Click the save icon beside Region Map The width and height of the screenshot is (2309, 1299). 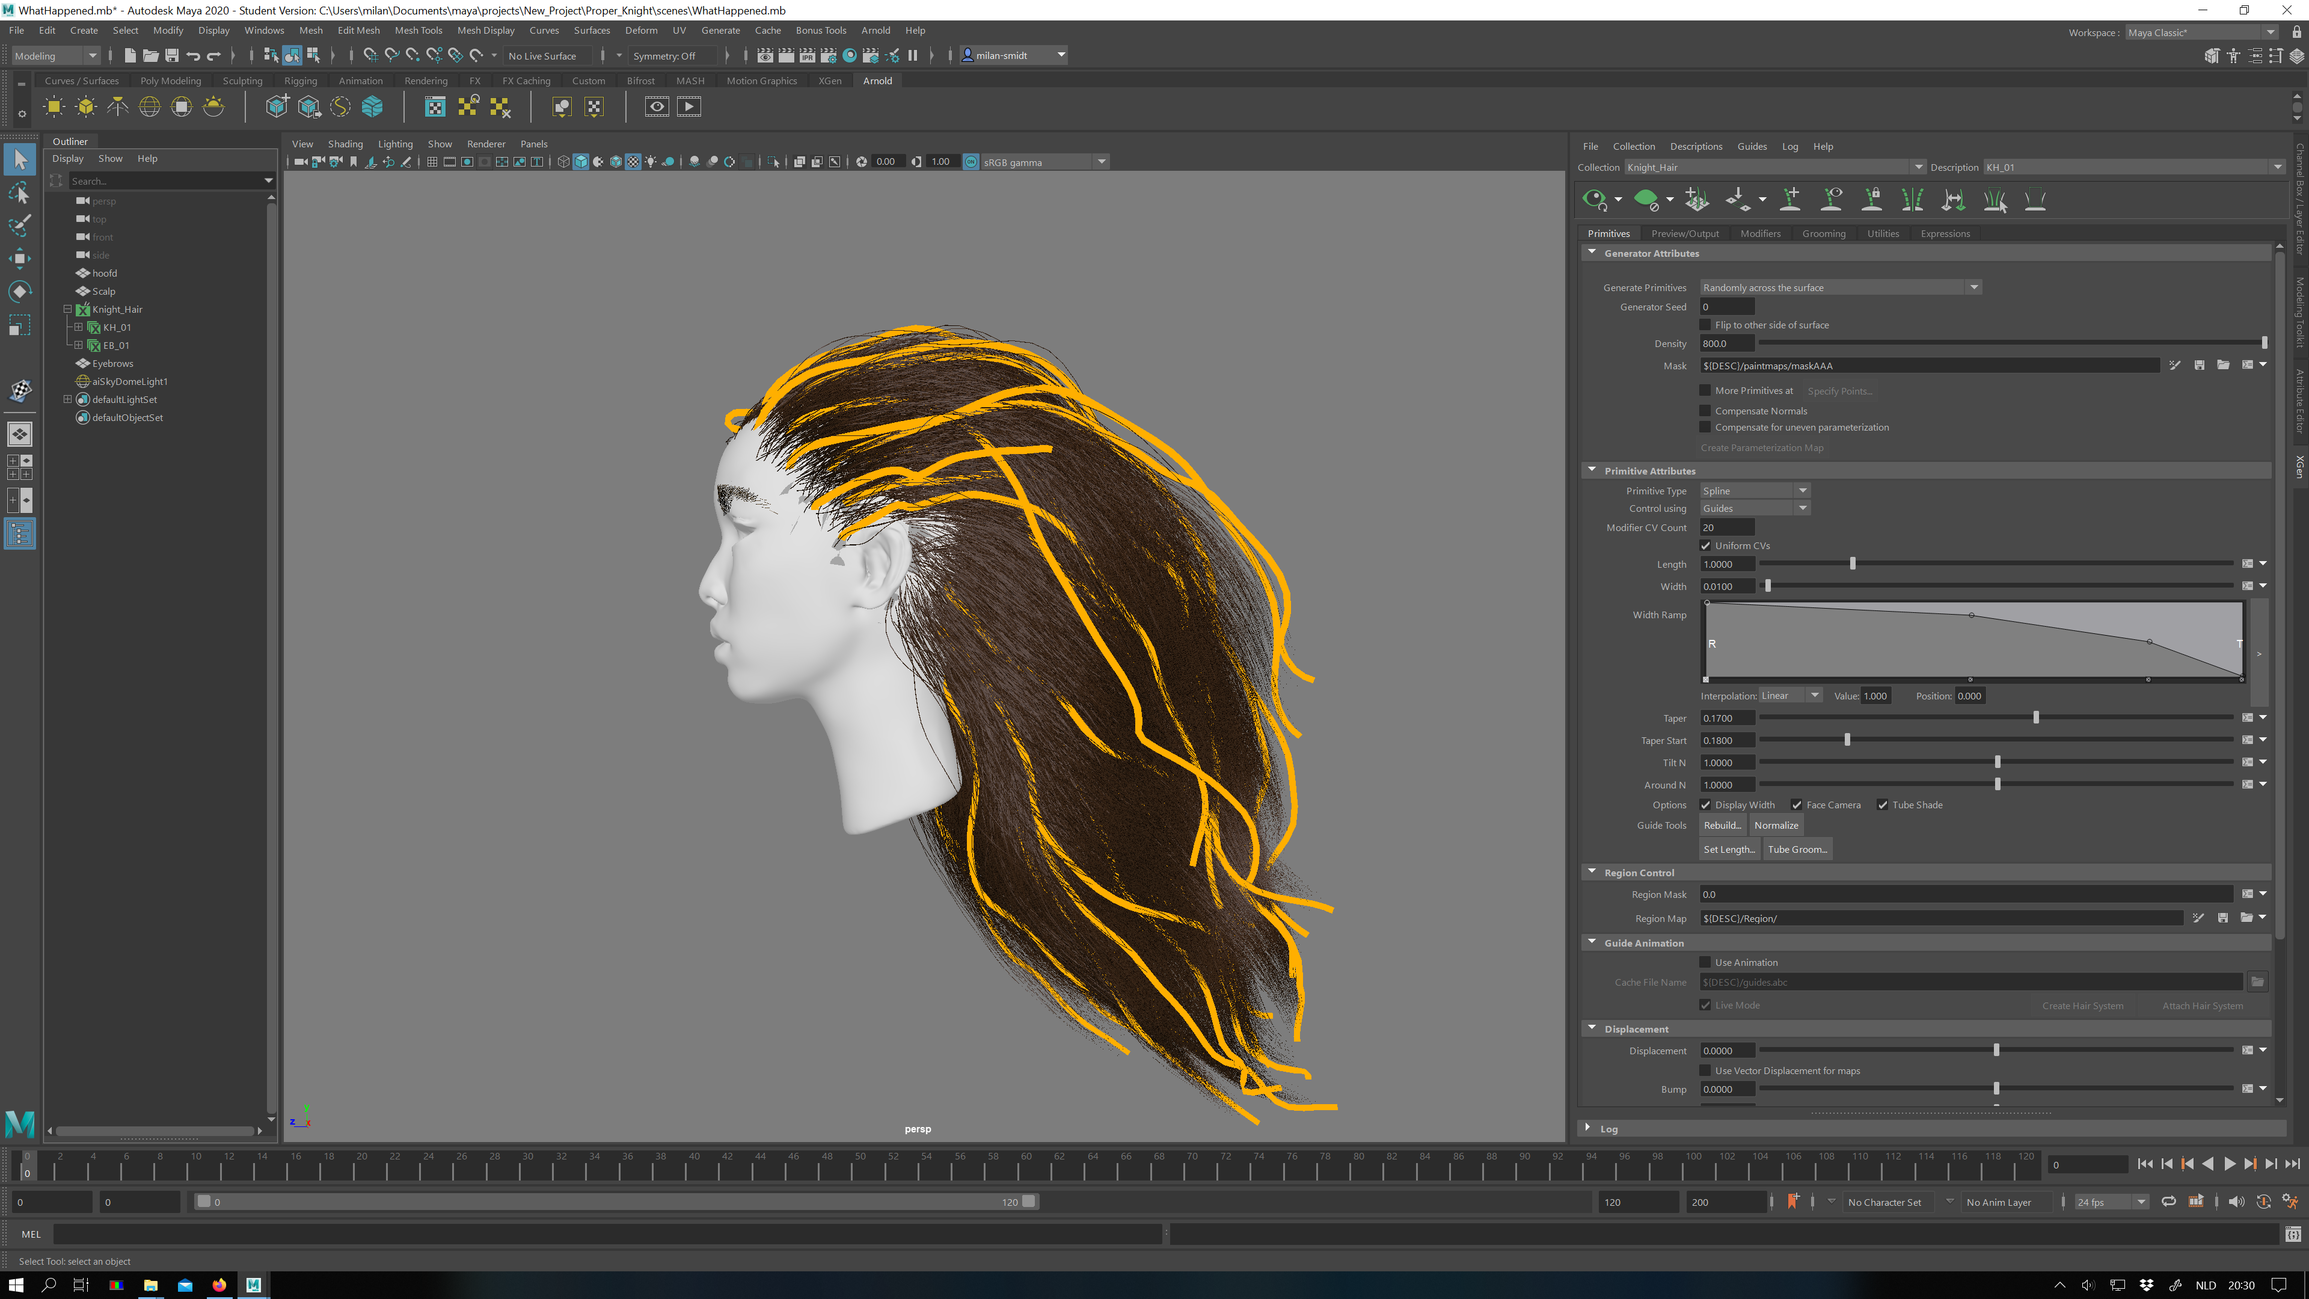coord(2223,918)
